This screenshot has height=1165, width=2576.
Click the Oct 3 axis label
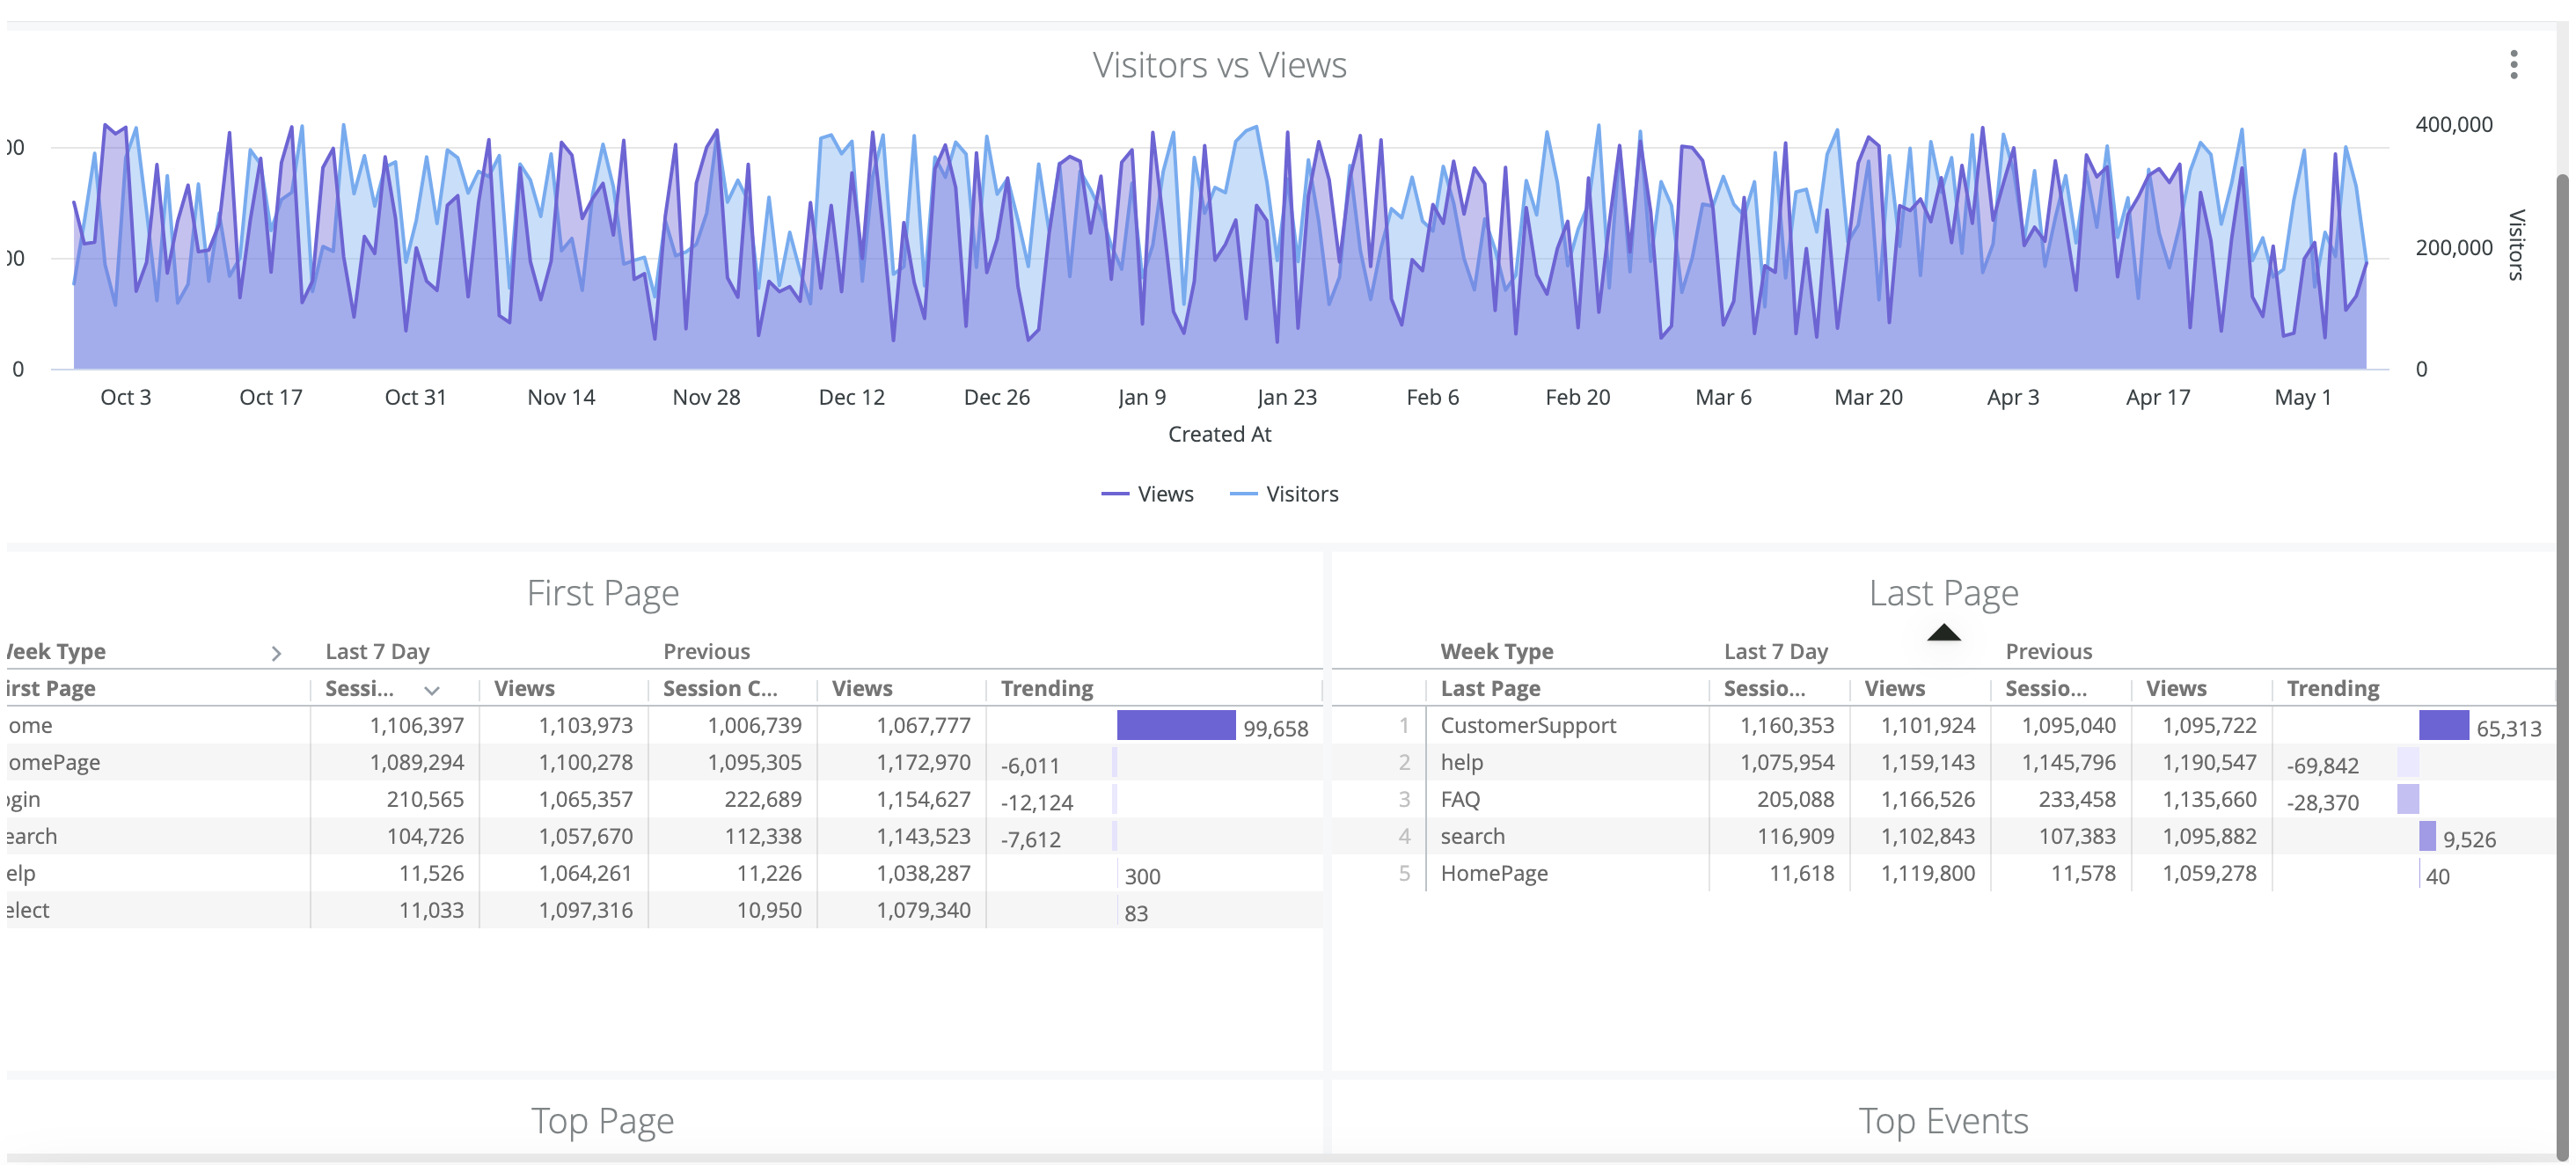pyautogui.click(x=125, y=397)
